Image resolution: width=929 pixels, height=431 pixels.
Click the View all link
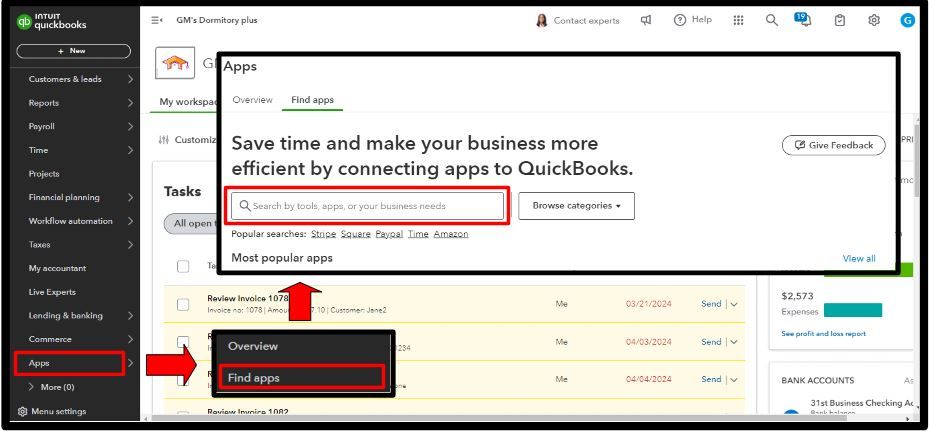859,258
